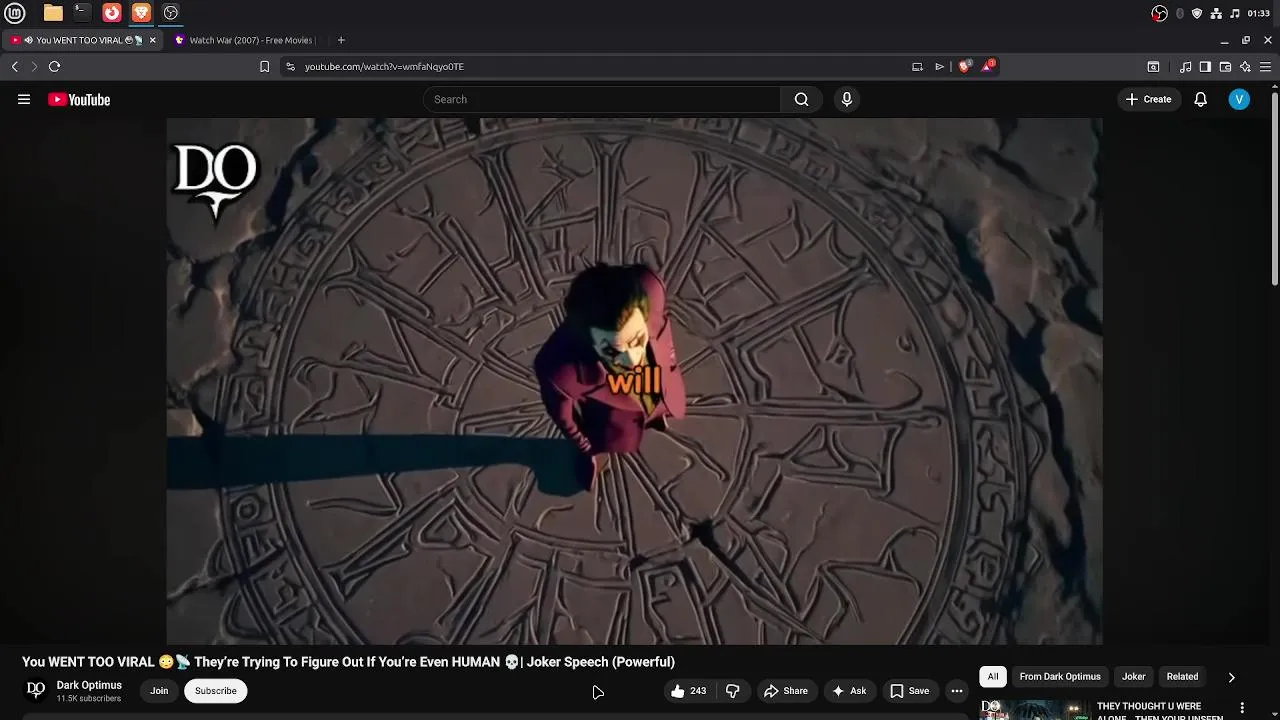Click the Join membership button
1280x720 pixels.
159,691
